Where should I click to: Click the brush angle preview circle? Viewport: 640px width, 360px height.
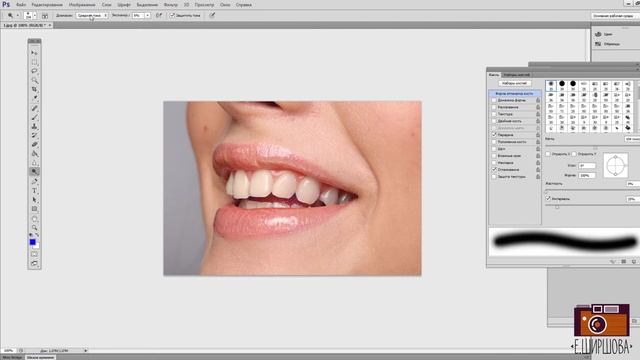pyautogui.click(x=616, y=165)
